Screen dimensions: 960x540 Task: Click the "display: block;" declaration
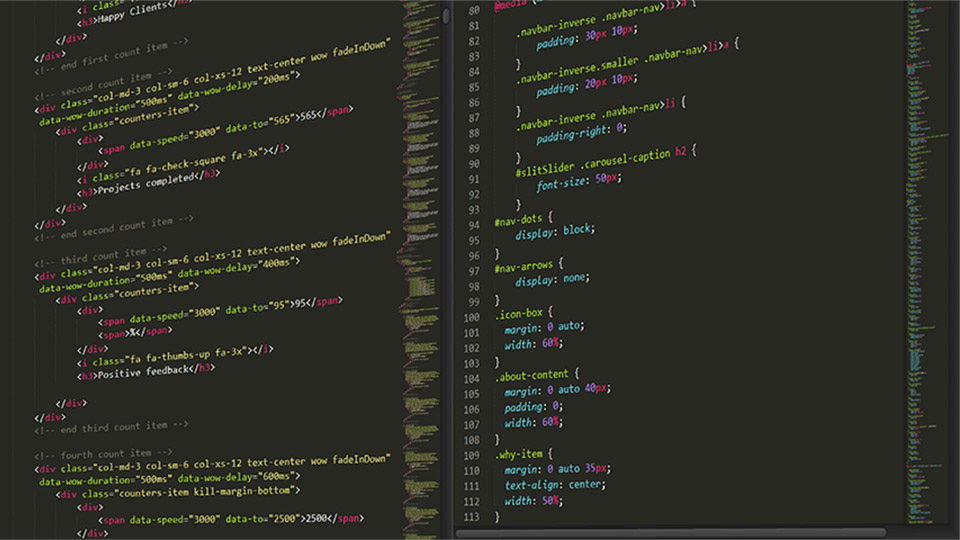coord(555,231)
